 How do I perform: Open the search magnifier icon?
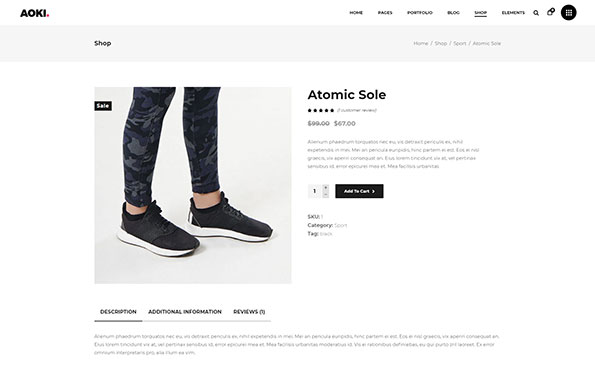tap(536, 13)
